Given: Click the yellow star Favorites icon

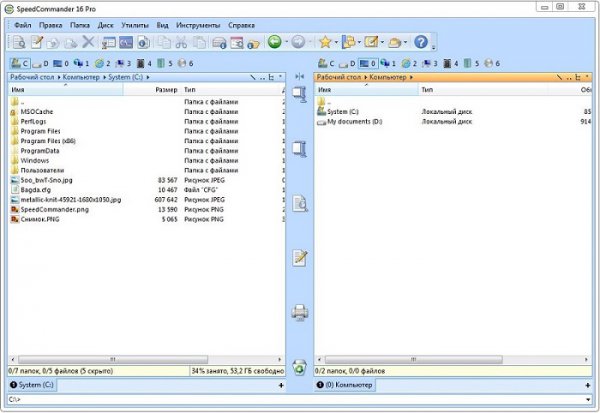Looking at the screenshot, I should [x=325, y=42].
